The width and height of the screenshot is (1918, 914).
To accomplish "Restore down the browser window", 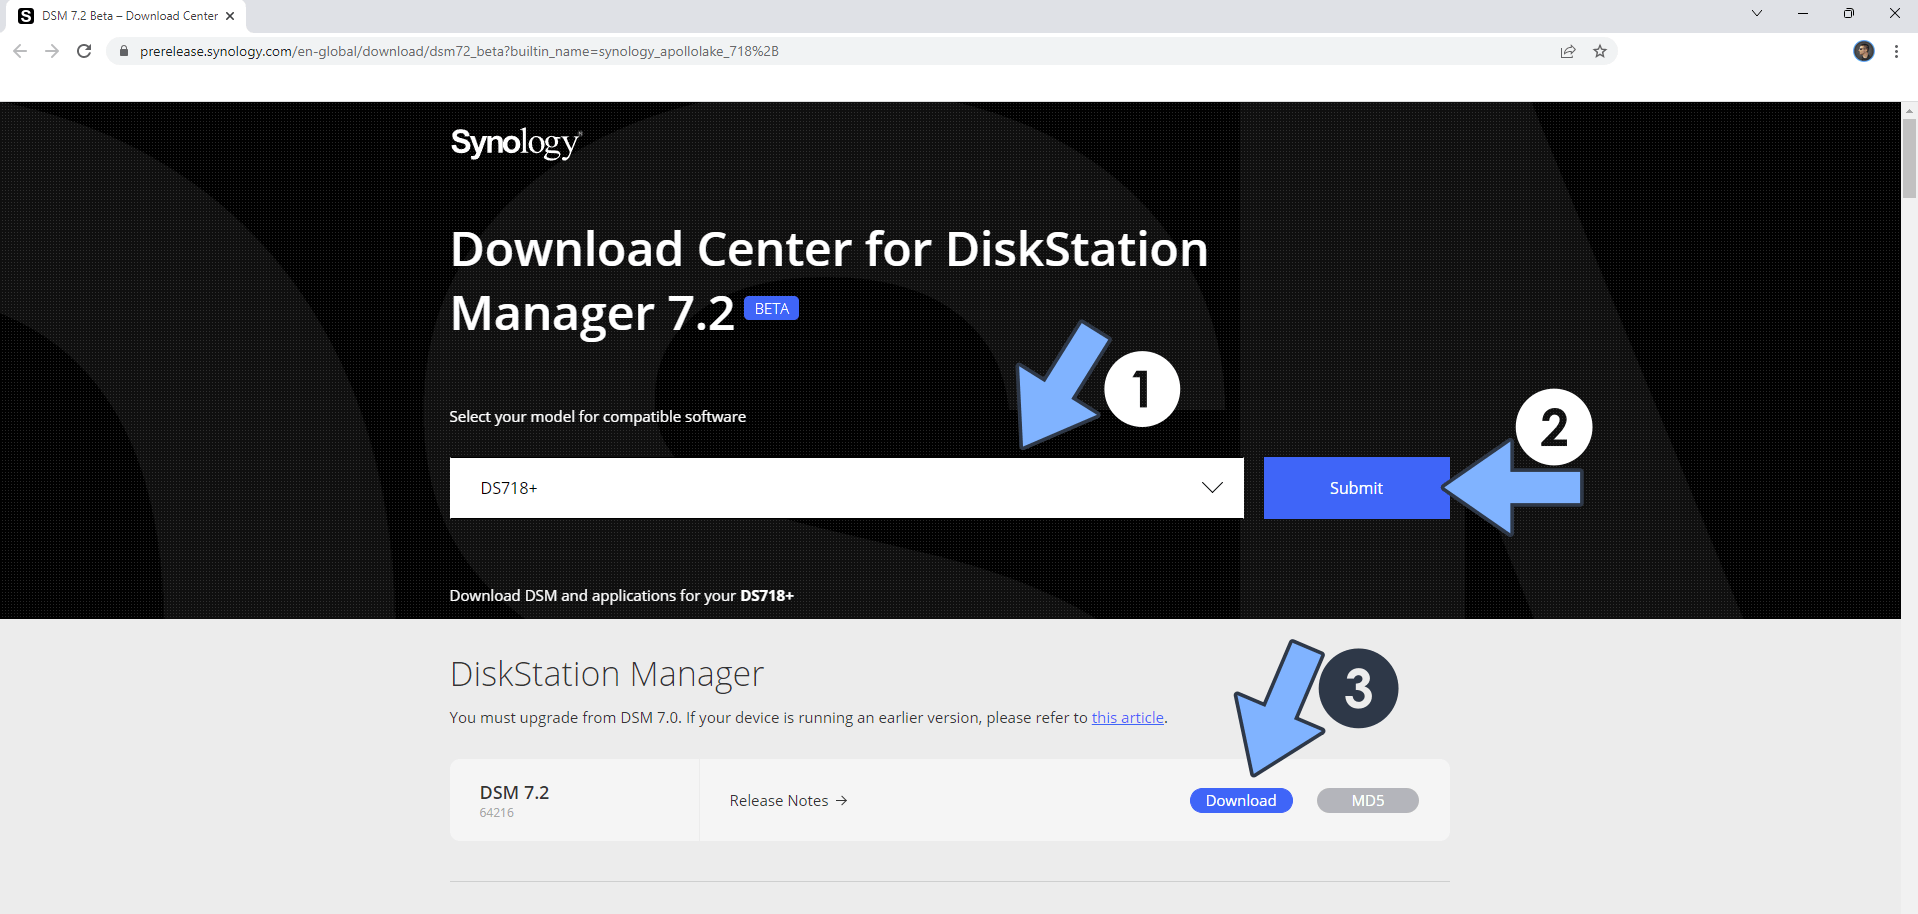I will (1848, 13).
